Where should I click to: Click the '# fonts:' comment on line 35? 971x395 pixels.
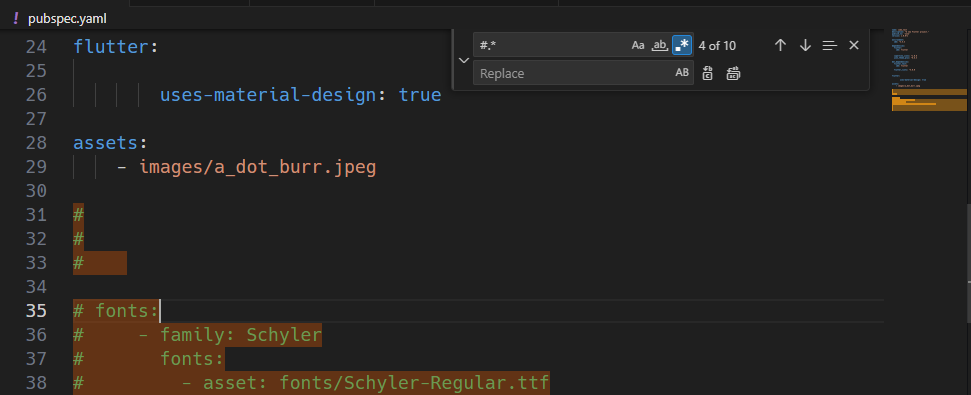(x=116, y=311)
